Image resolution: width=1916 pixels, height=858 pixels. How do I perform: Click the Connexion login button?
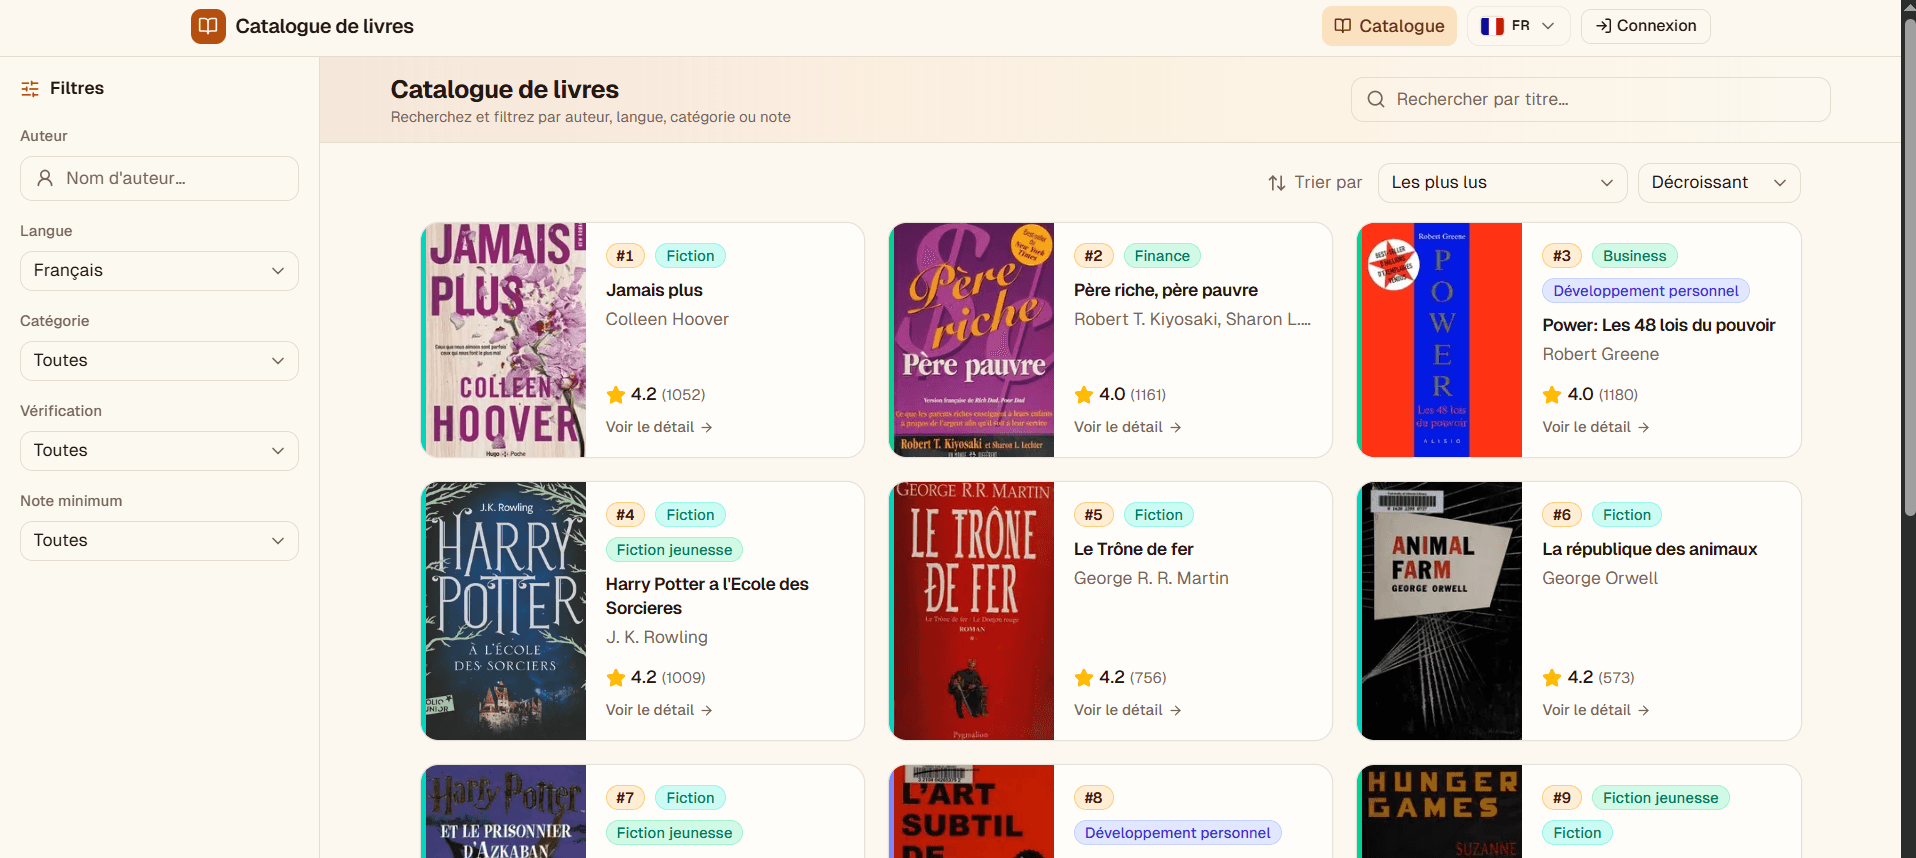click(x=1645, y=26)
